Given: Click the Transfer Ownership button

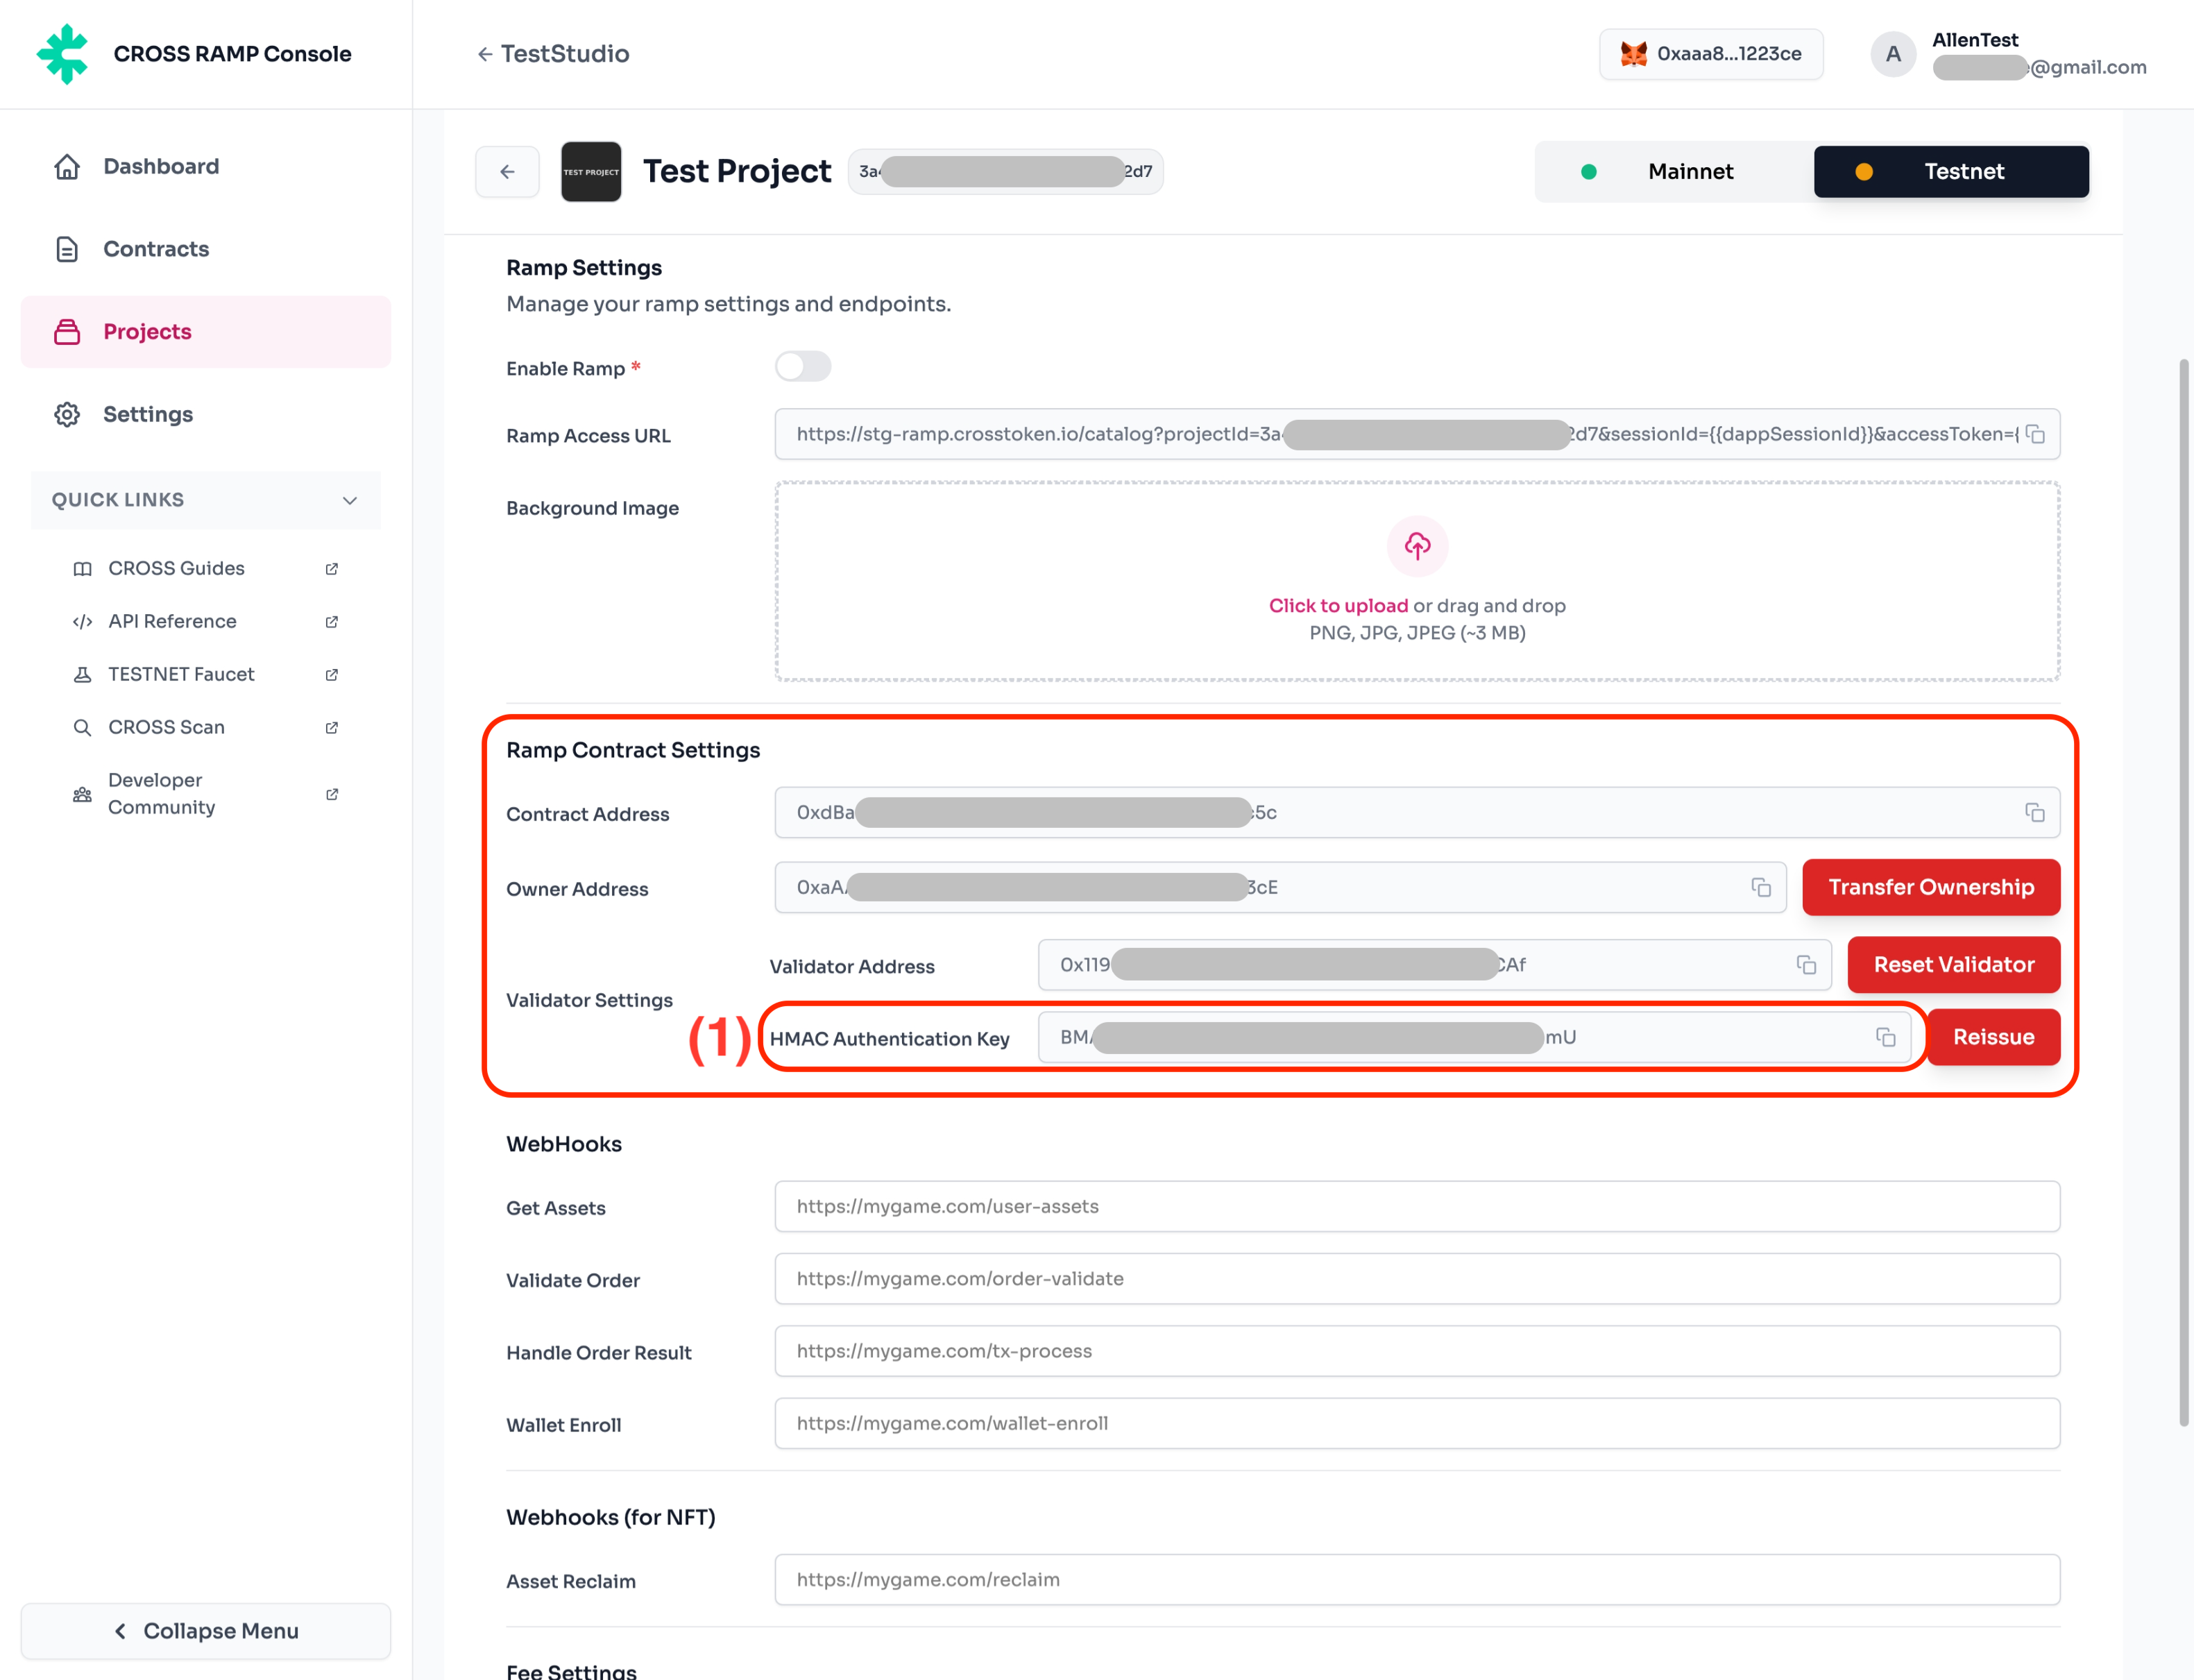Looking at the screenshot, I should point(1930,887).
